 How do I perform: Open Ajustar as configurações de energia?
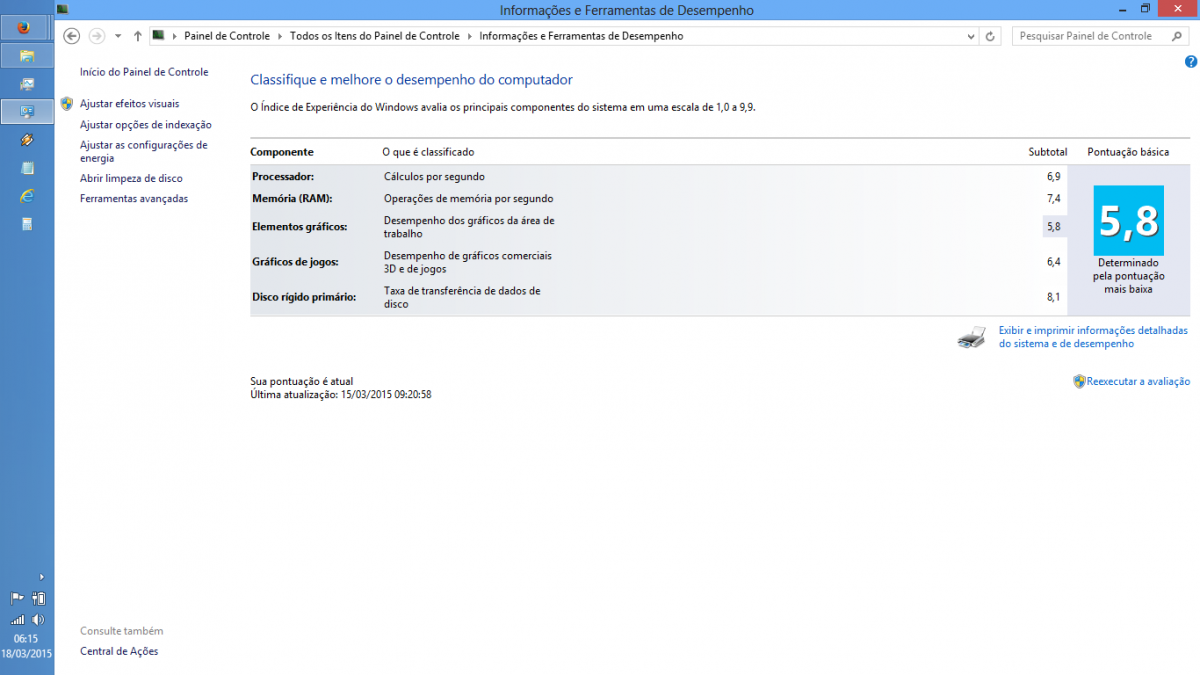coord(144,152)
